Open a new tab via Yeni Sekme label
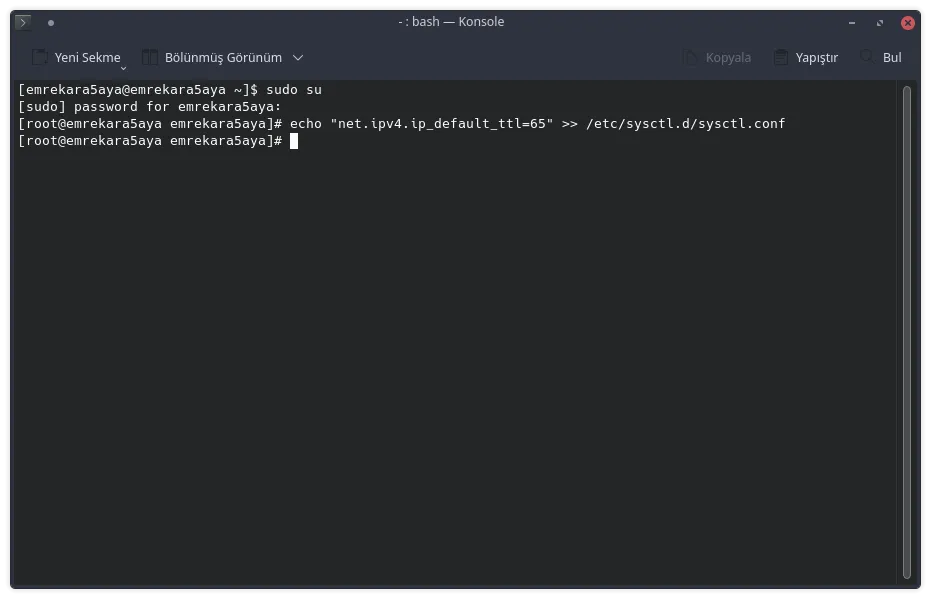The image size is (931, 599). point(87,58)
